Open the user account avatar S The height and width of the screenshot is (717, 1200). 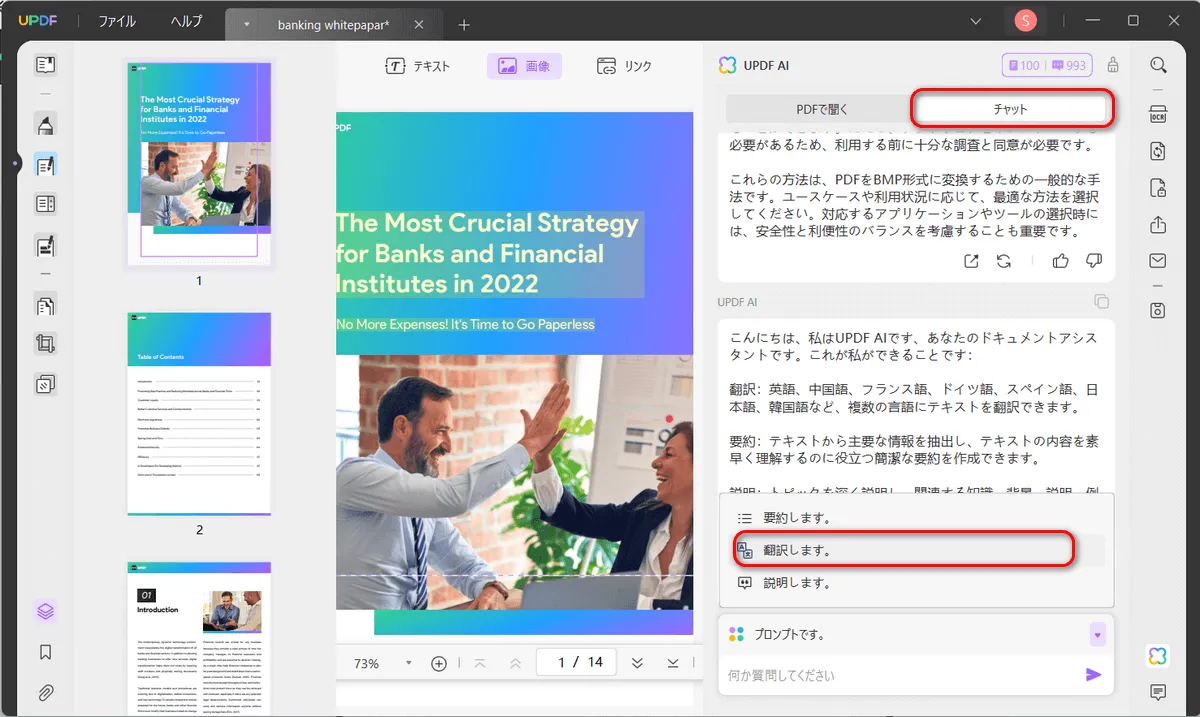[1025, 21]
